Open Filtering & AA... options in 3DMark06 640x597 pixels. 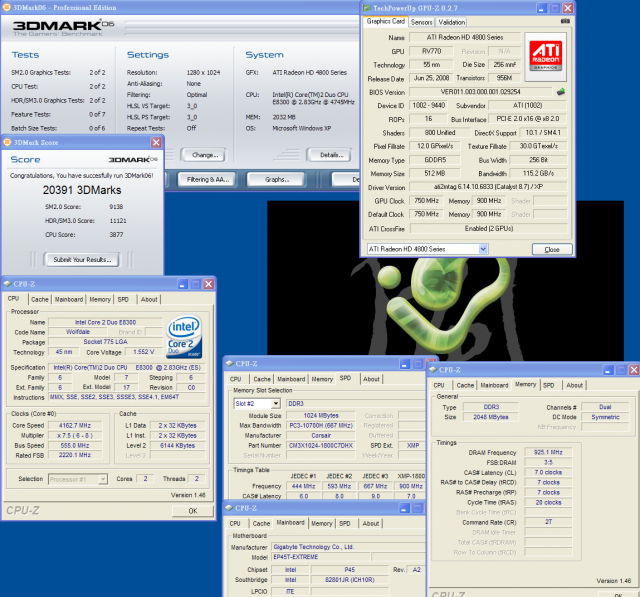[208, 180]
